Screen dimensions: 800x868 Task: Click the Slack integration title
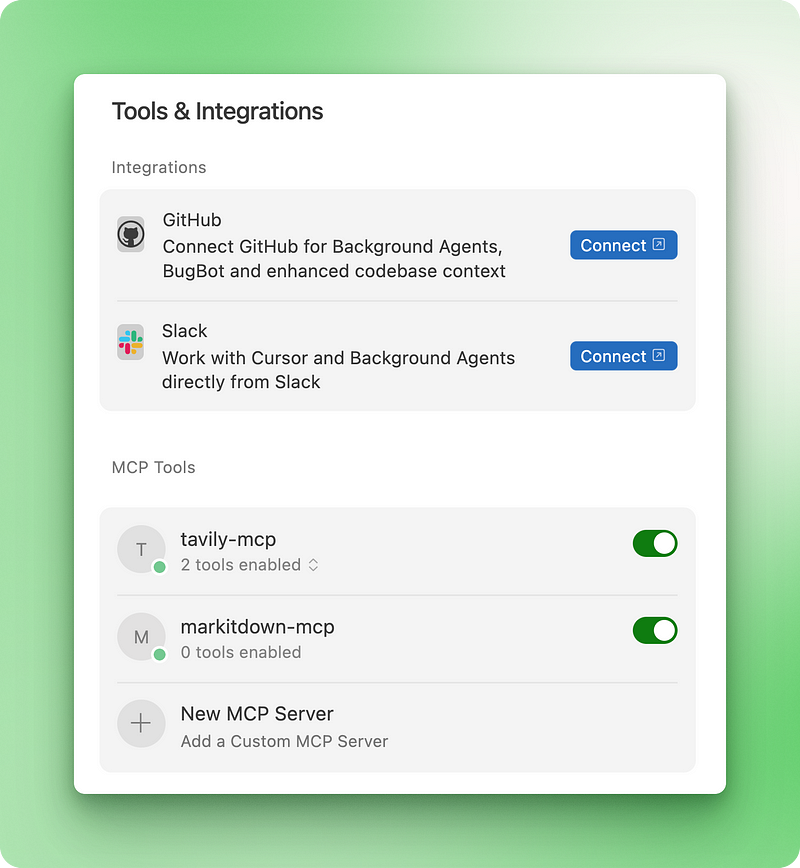click(x=184, y=330)
